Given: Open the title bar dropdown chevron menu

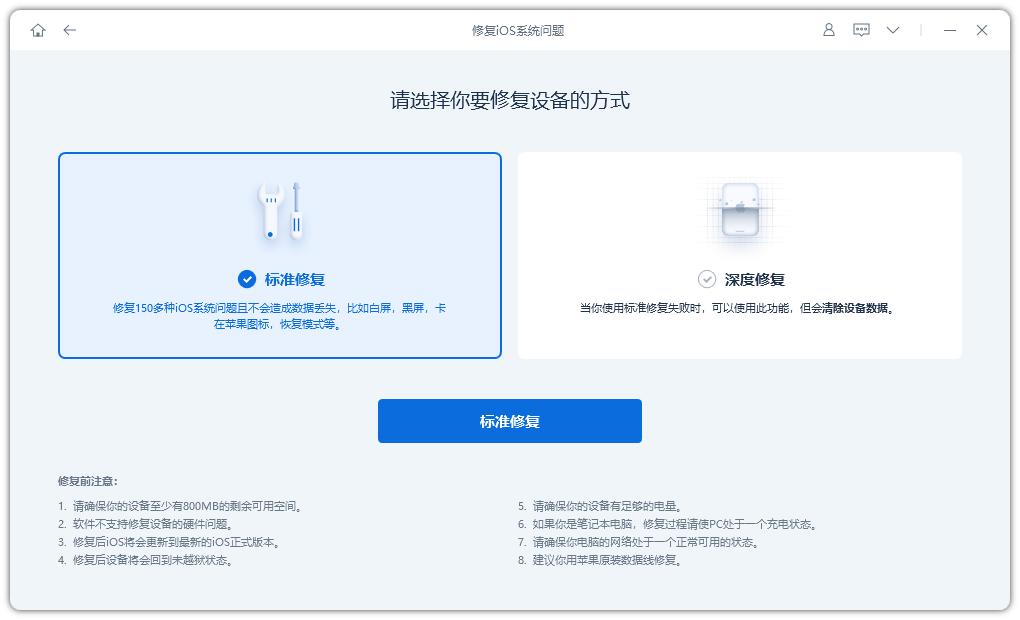Looking at the screenshot, I should point(892,30).
